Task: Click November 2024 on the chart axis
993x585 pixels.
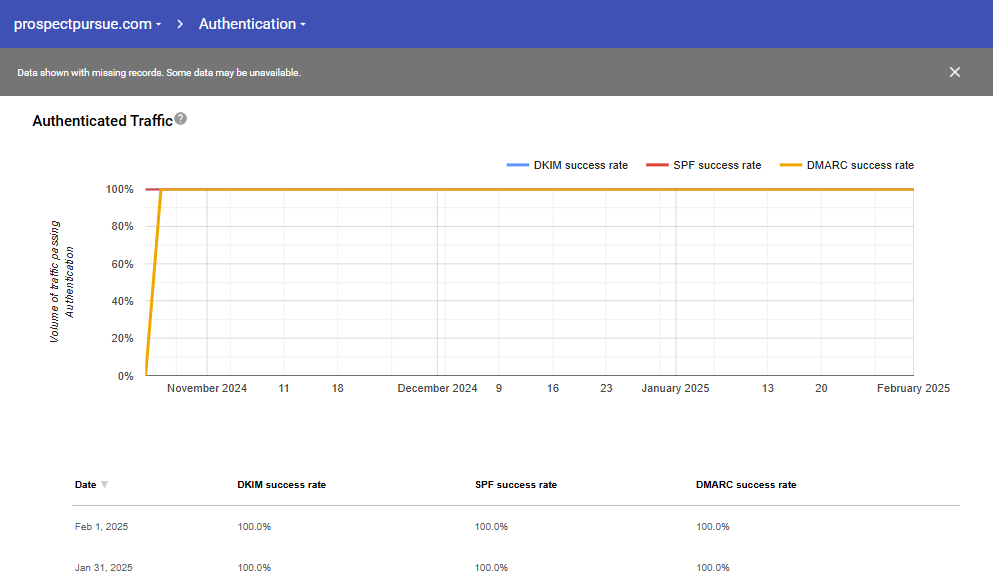Action: [x=207, y=388]
